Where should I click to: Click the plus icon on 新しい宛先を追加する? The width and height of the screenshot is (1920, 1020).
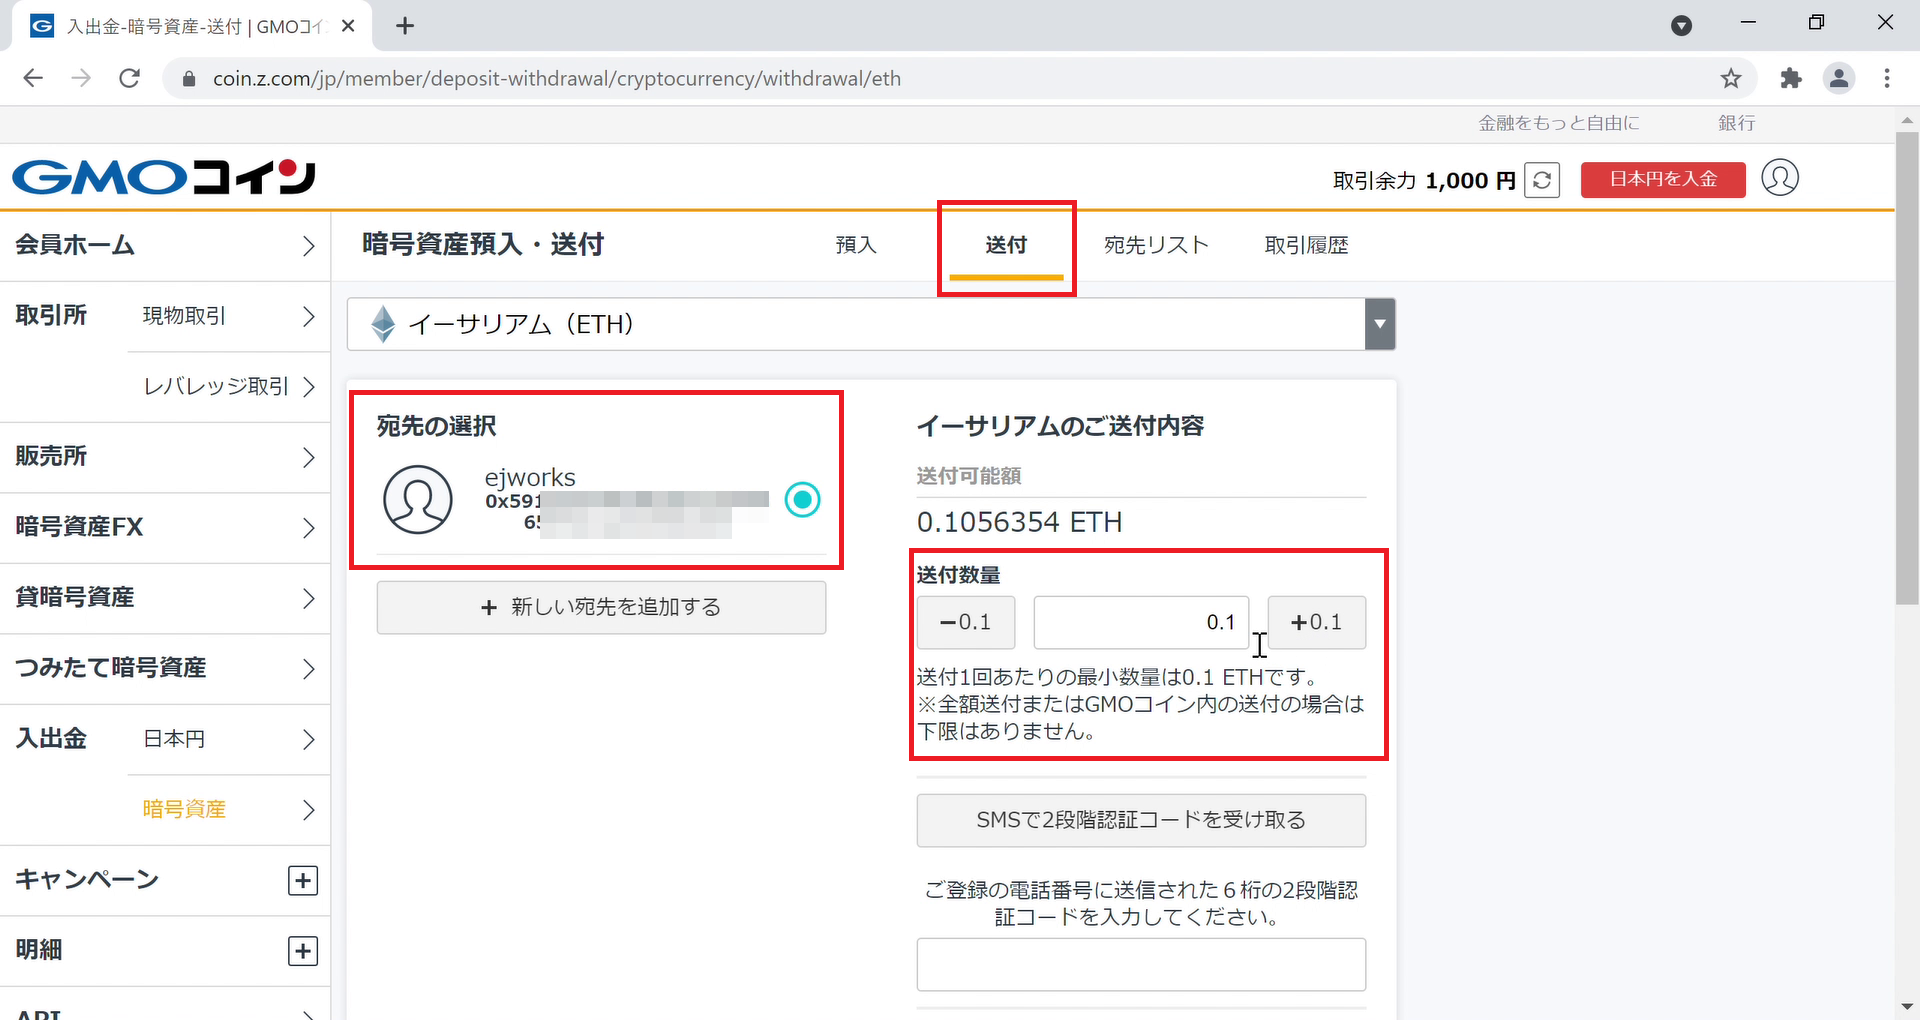(x=489, y=607)
